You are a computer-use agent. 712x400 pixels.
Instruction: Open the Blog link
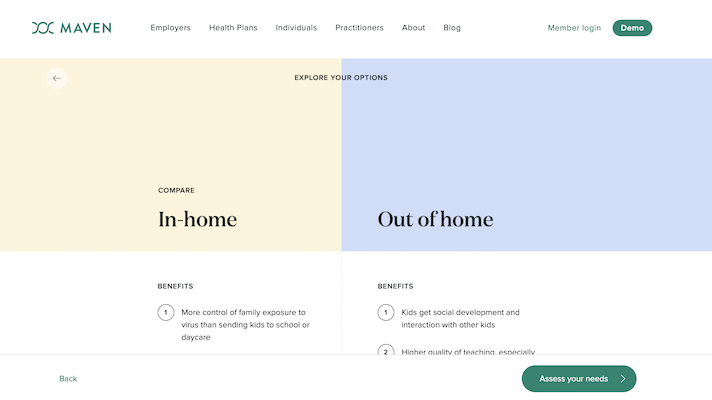[452, 28]
